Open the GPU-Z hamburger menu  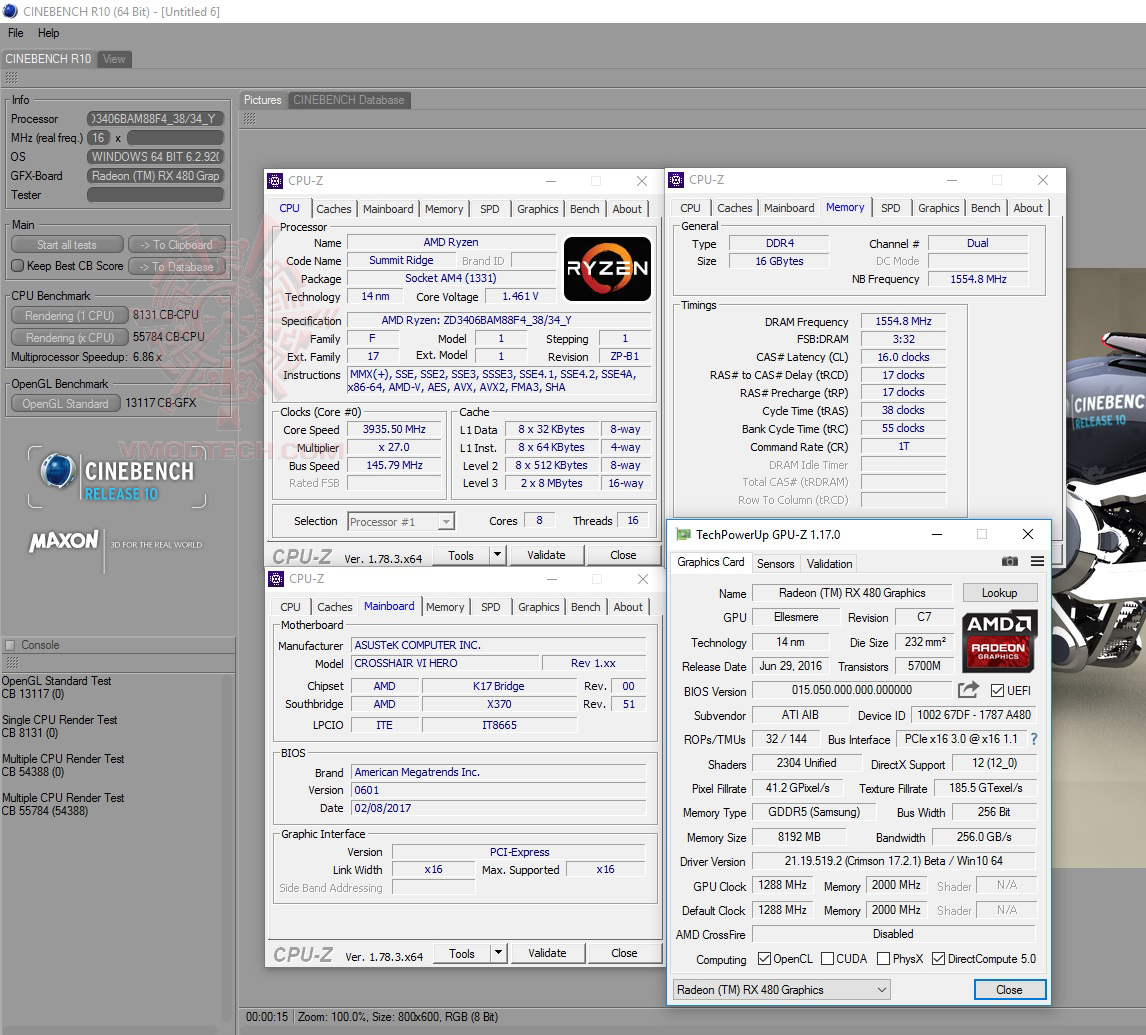pos(1037,562)
